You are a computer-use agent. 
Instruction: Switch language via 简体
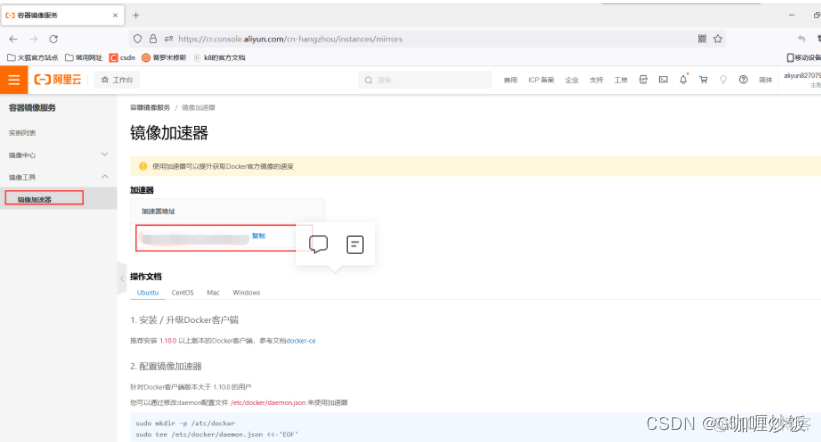click(x=765, y=80)
